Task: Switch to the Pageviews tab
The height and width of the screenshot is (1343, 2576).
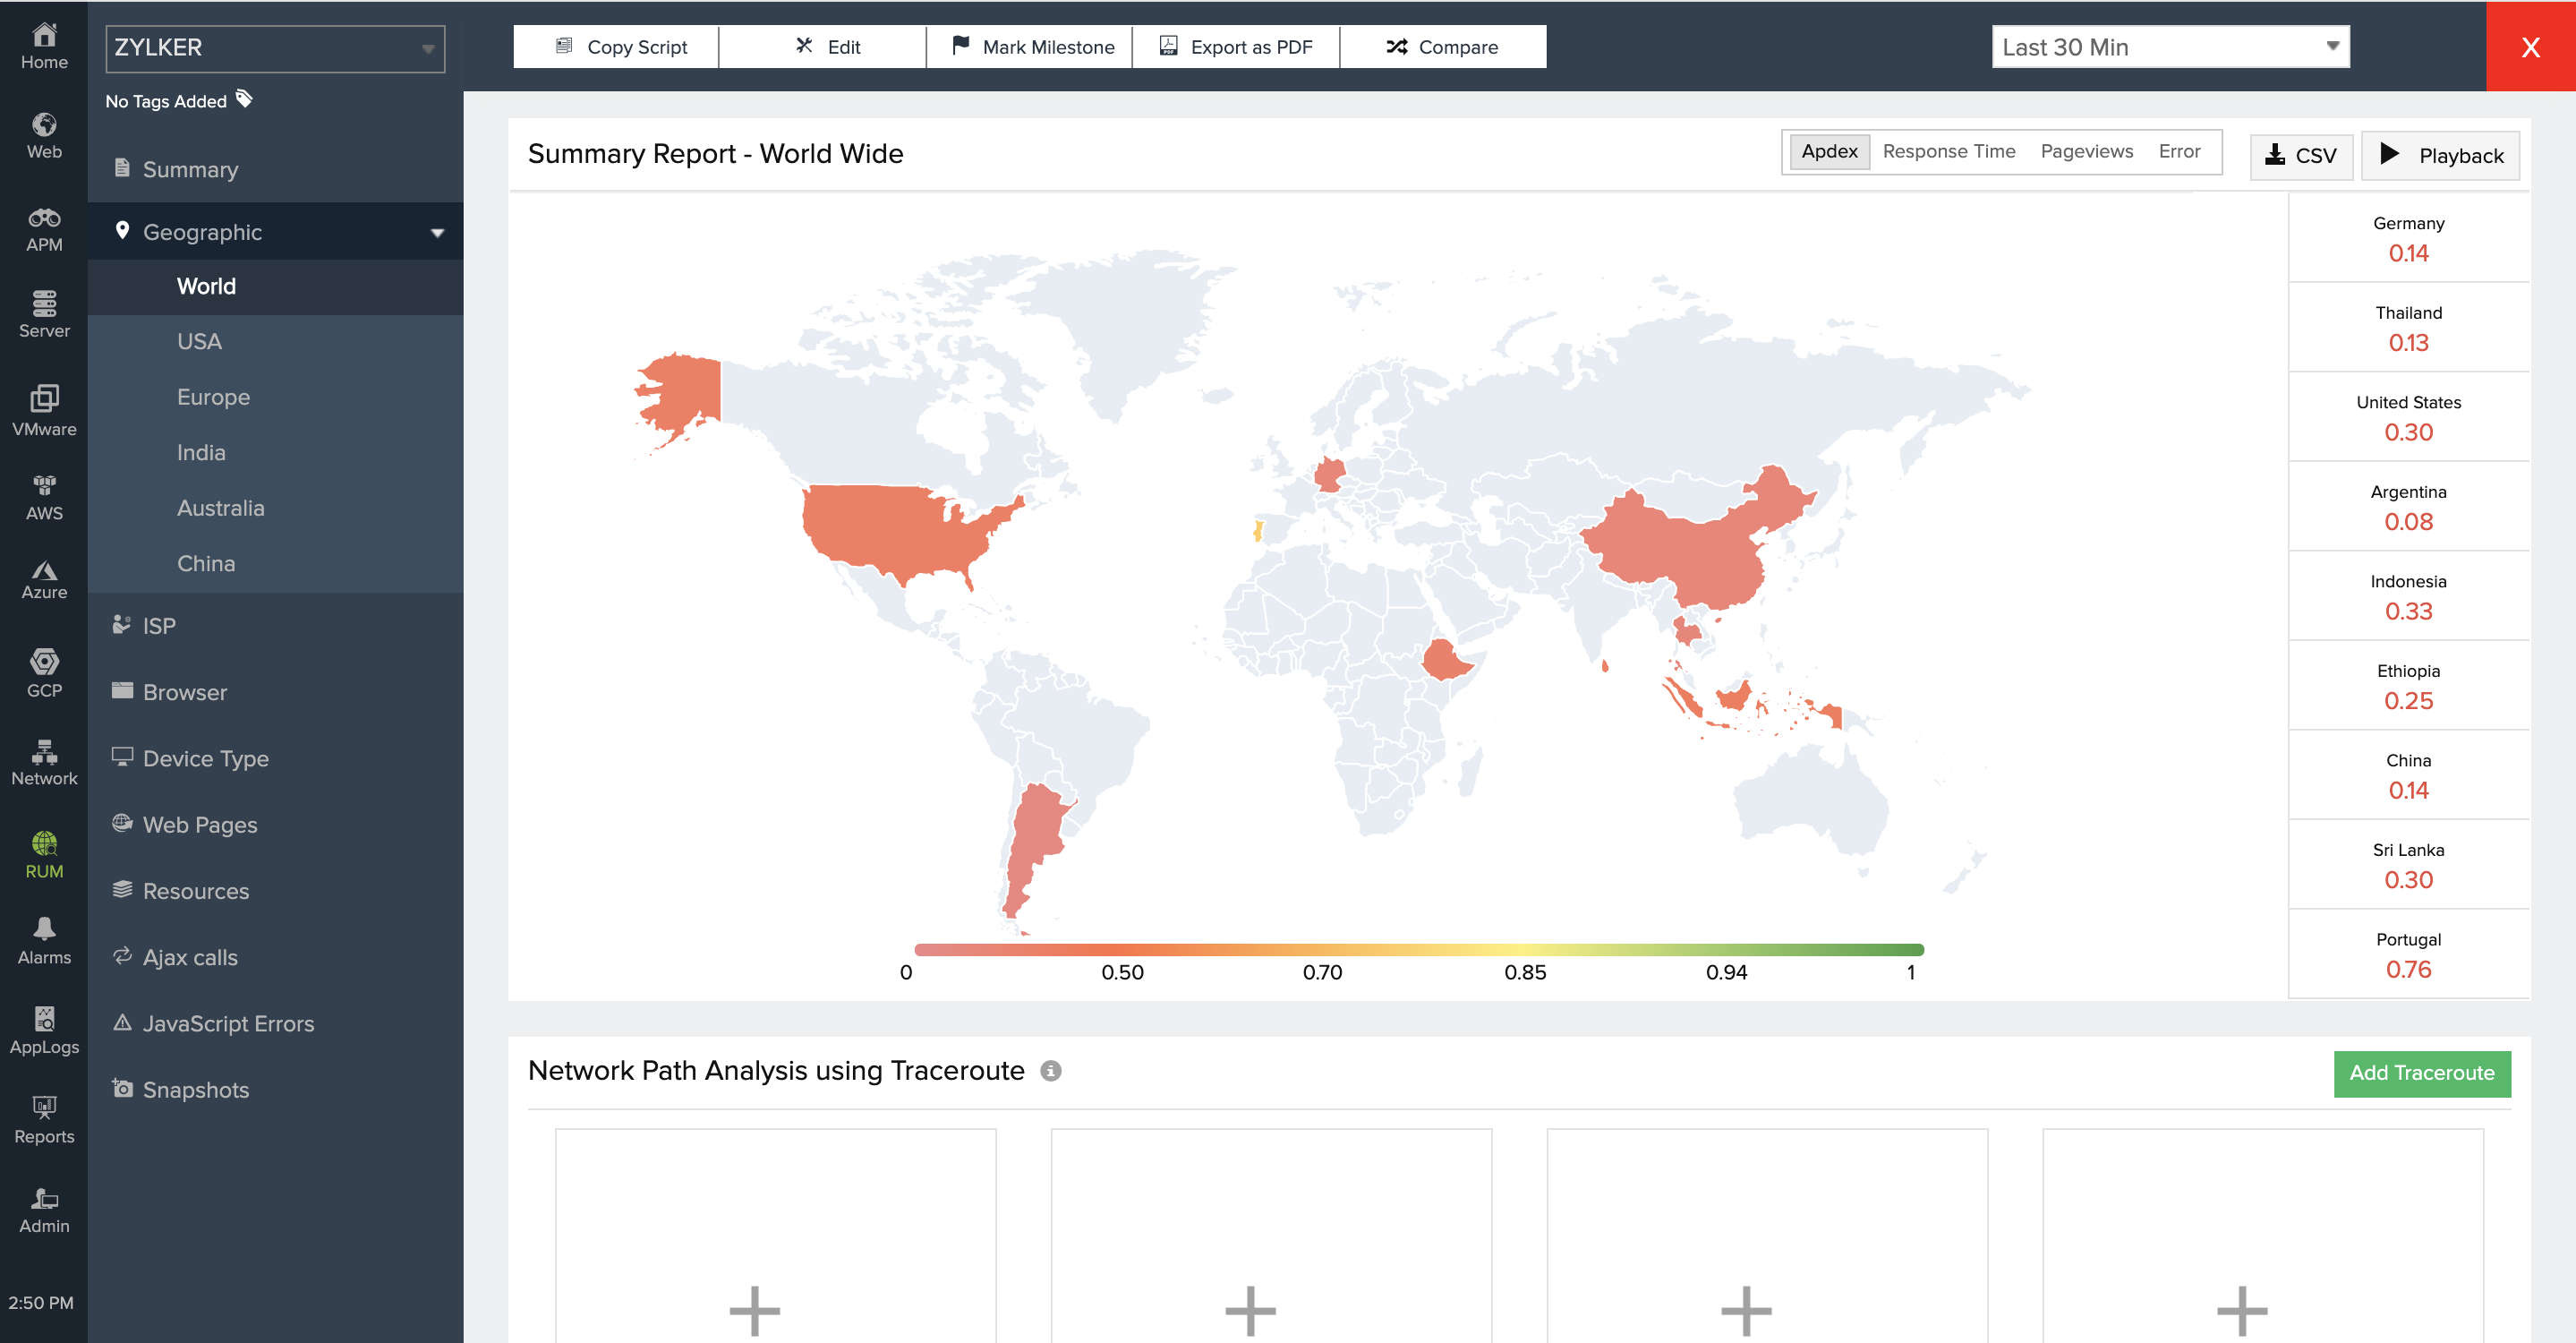Action: [x=2086, y=151]
